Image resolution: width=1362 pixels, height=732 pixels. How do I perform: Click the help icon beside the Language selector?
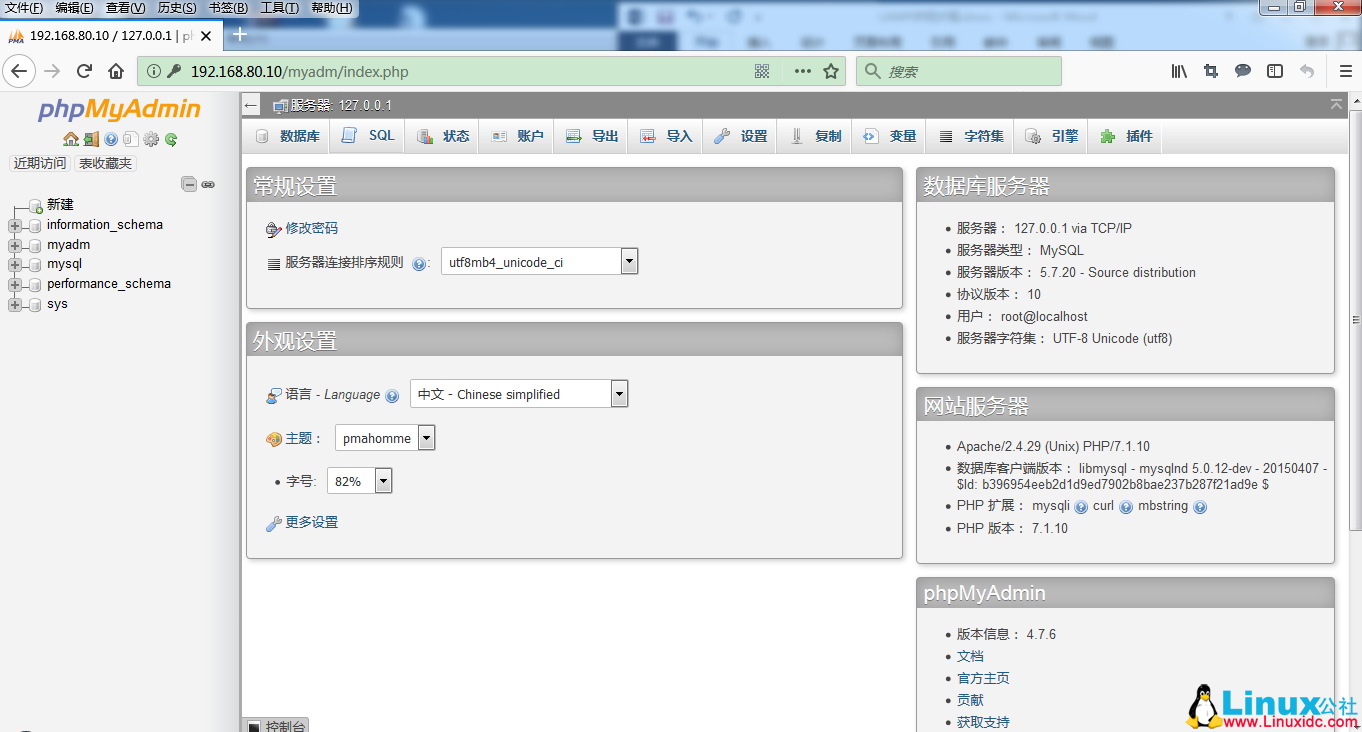pos(392,395)
